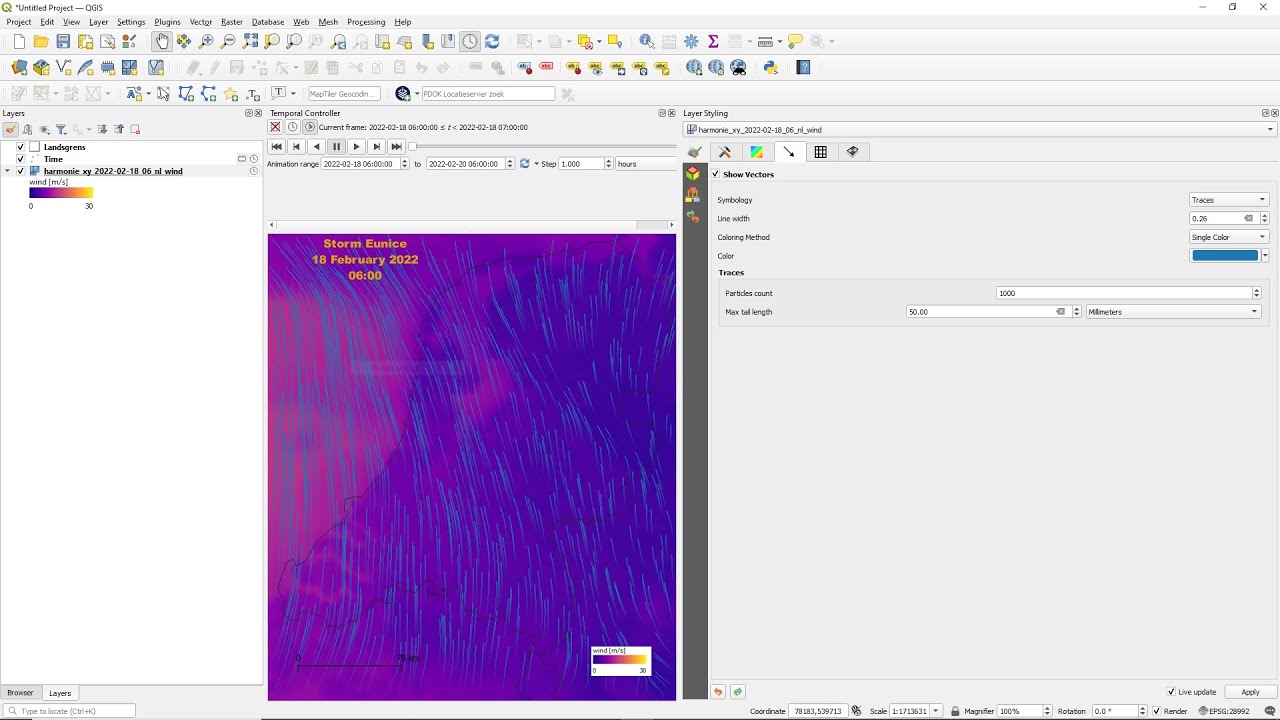The width and height of the screenshot is (1280, 720).
Task: Open the hours step unit dropdown
Action: point(645,164)
